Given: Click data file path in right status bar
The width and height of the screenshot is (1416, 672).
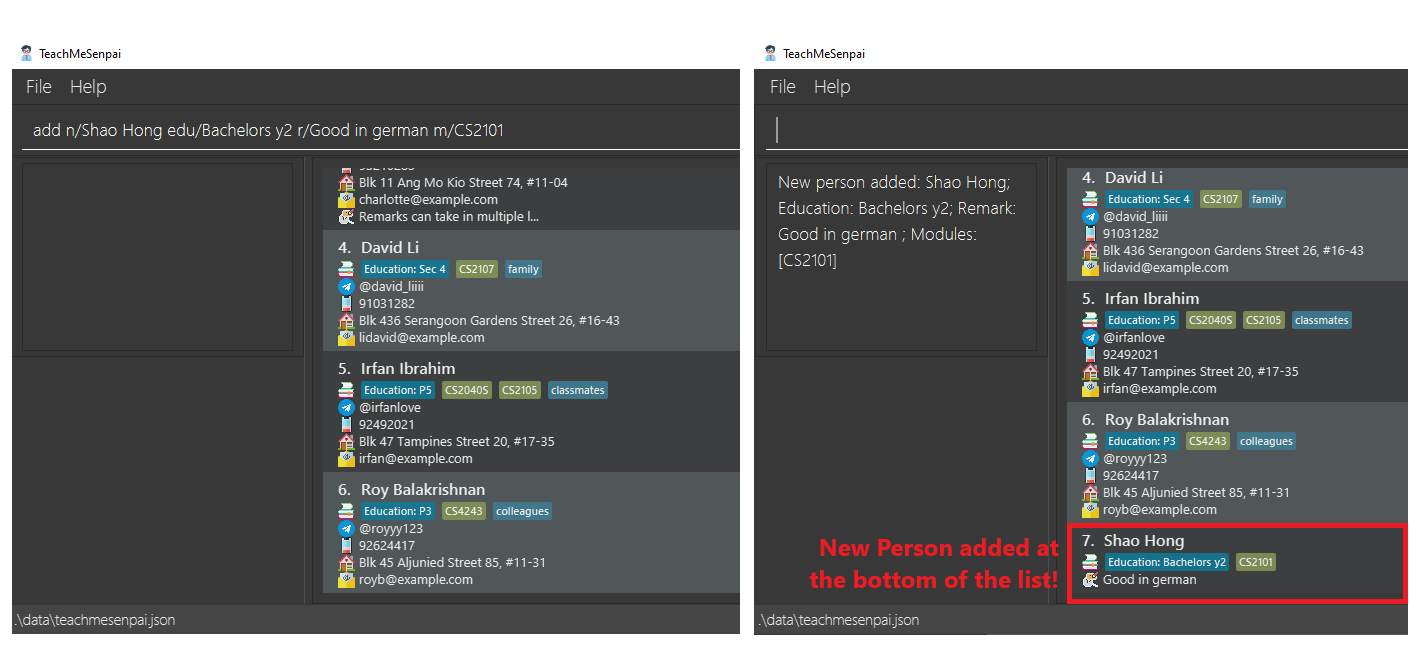Looking at the screenshot, I should (x=840, y=620).
